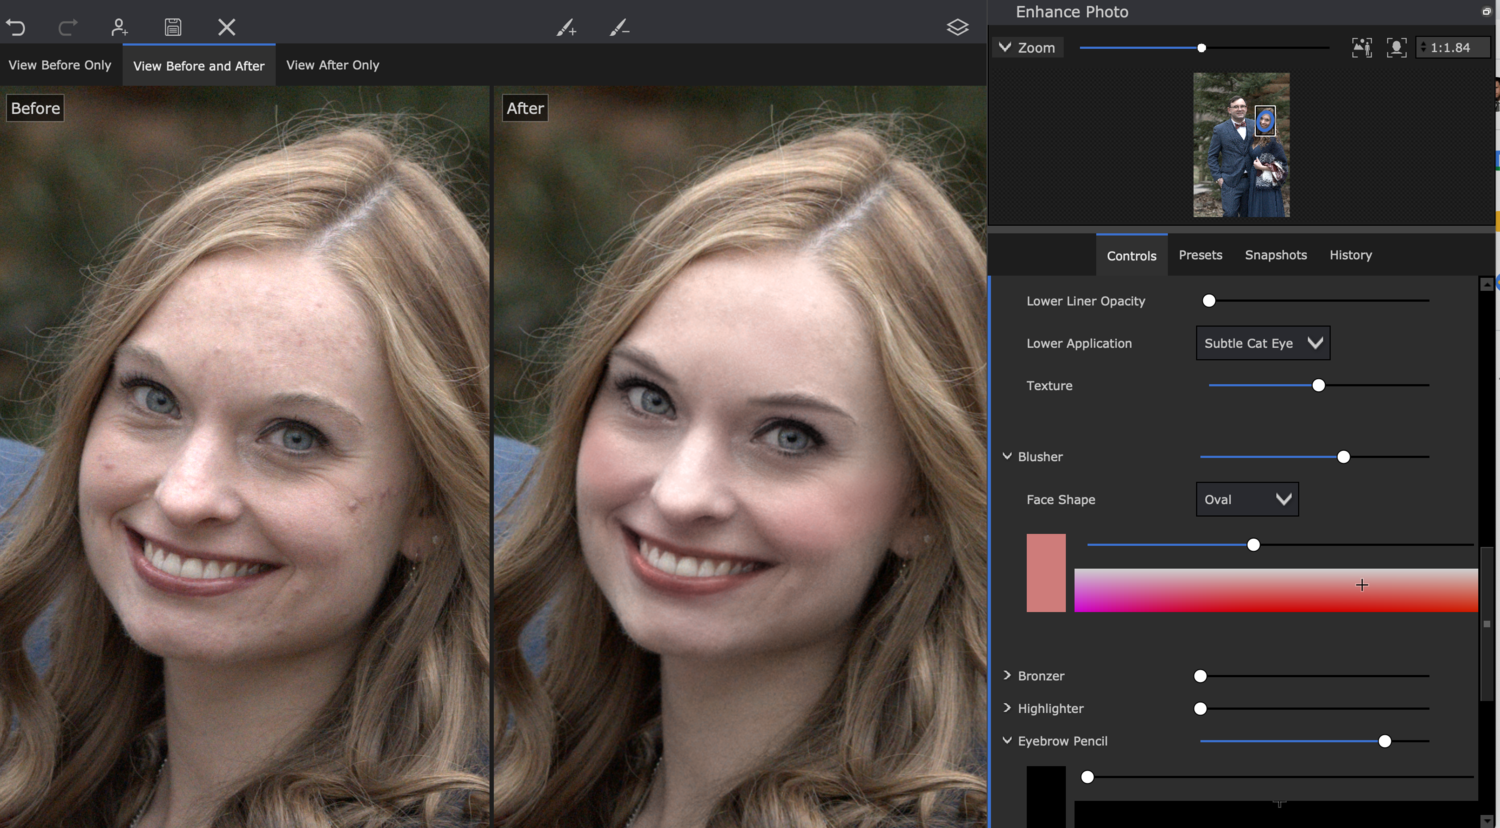Open the Presets tab
The height and width of the screenshot is (828, 1500).
(1200, 255)
